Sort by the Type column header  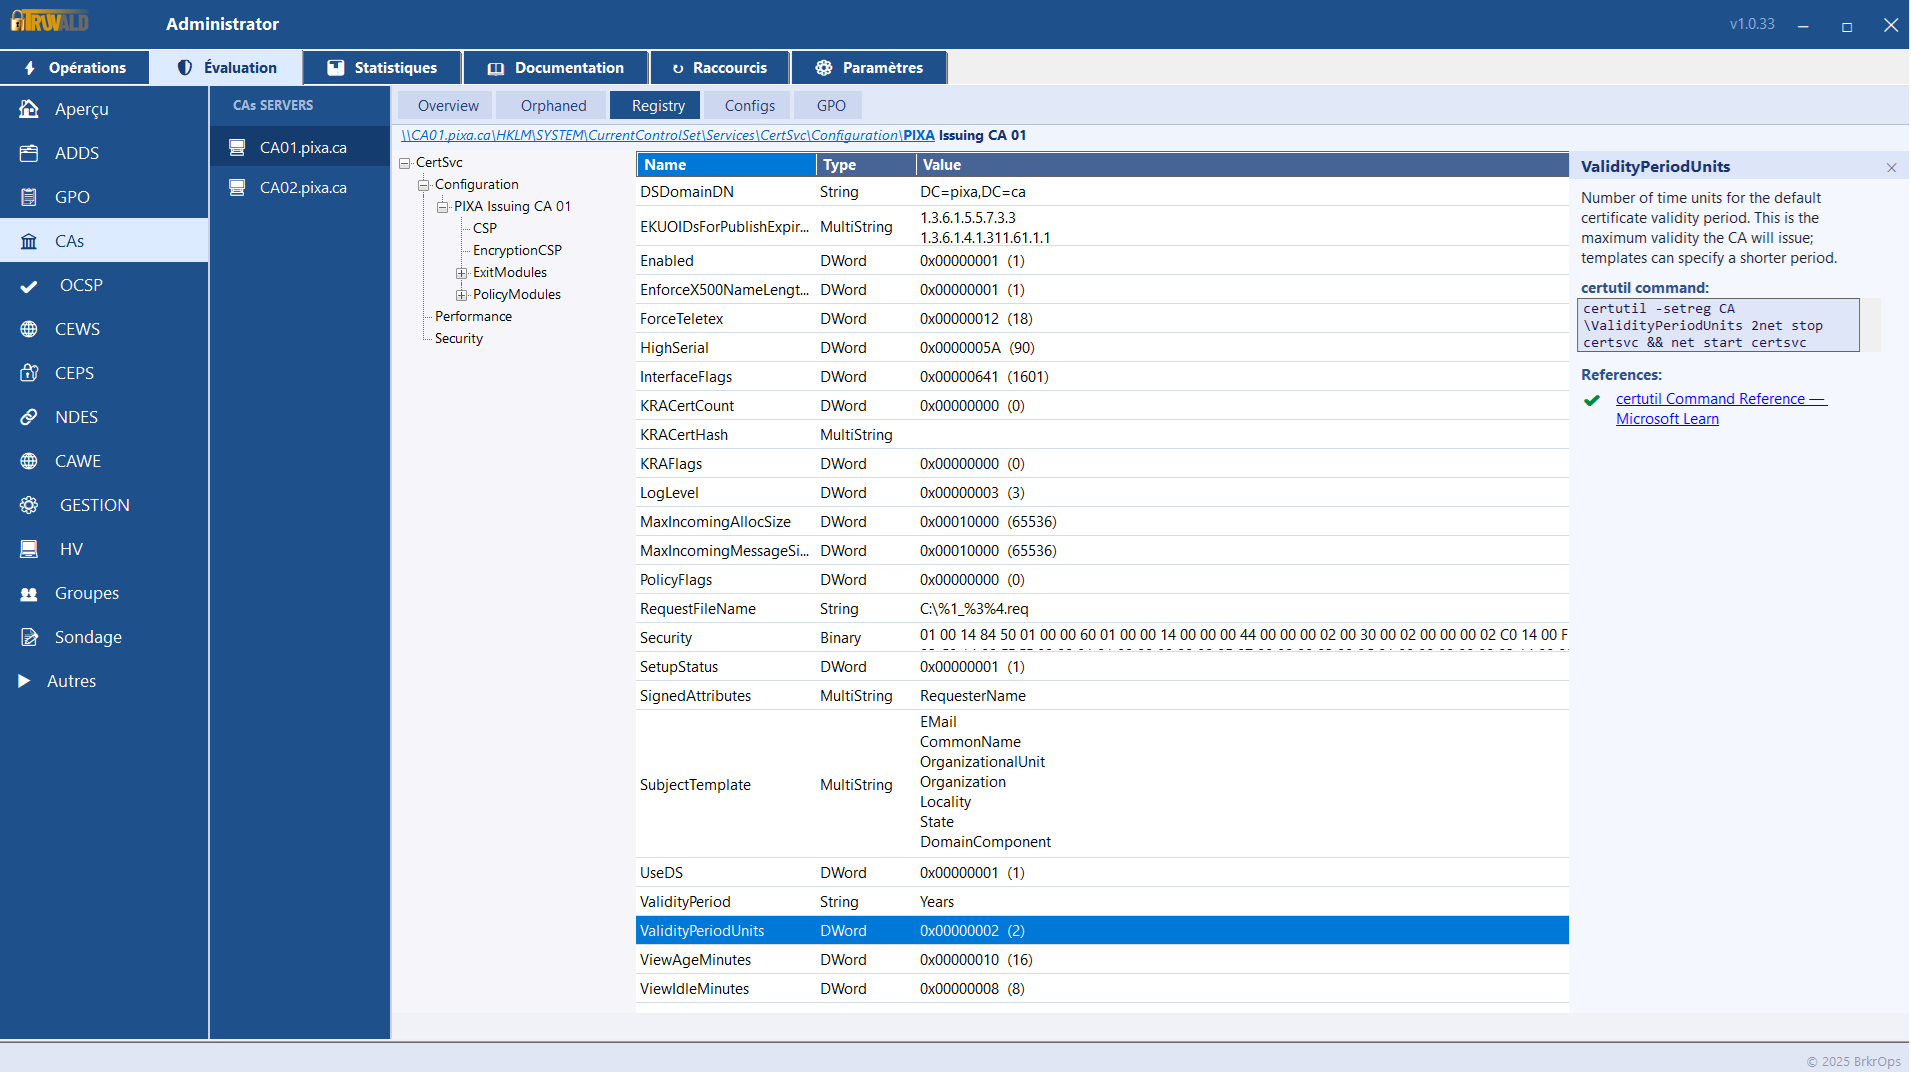[866, 165]
